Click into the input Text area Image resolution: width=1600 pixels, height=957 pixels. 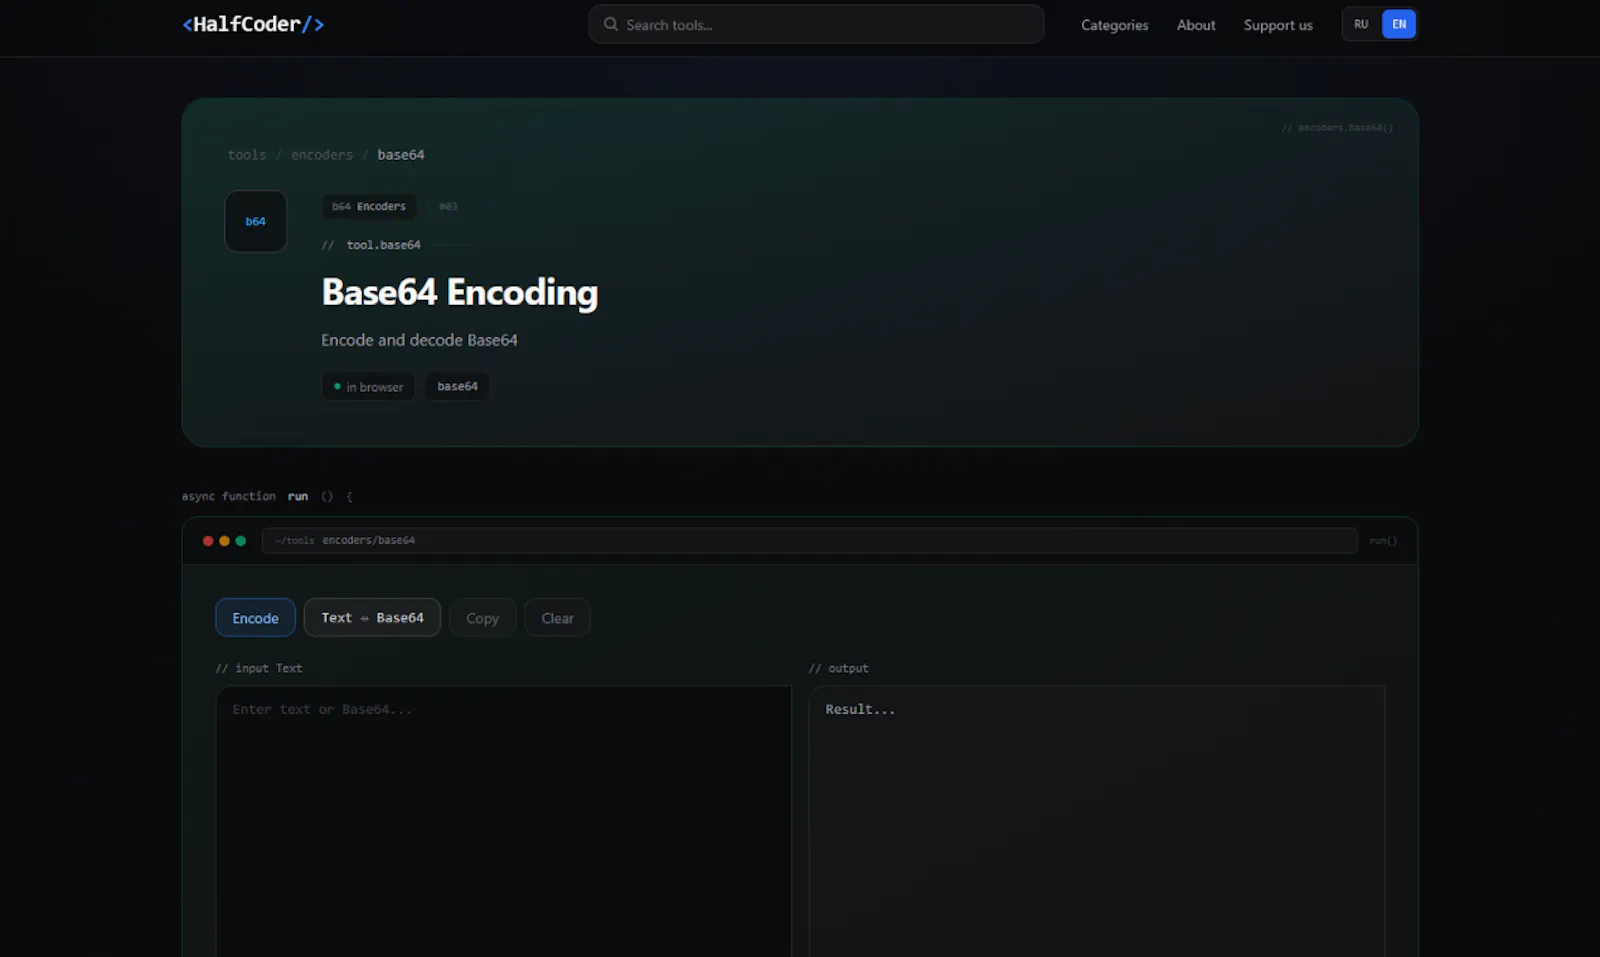503,821
